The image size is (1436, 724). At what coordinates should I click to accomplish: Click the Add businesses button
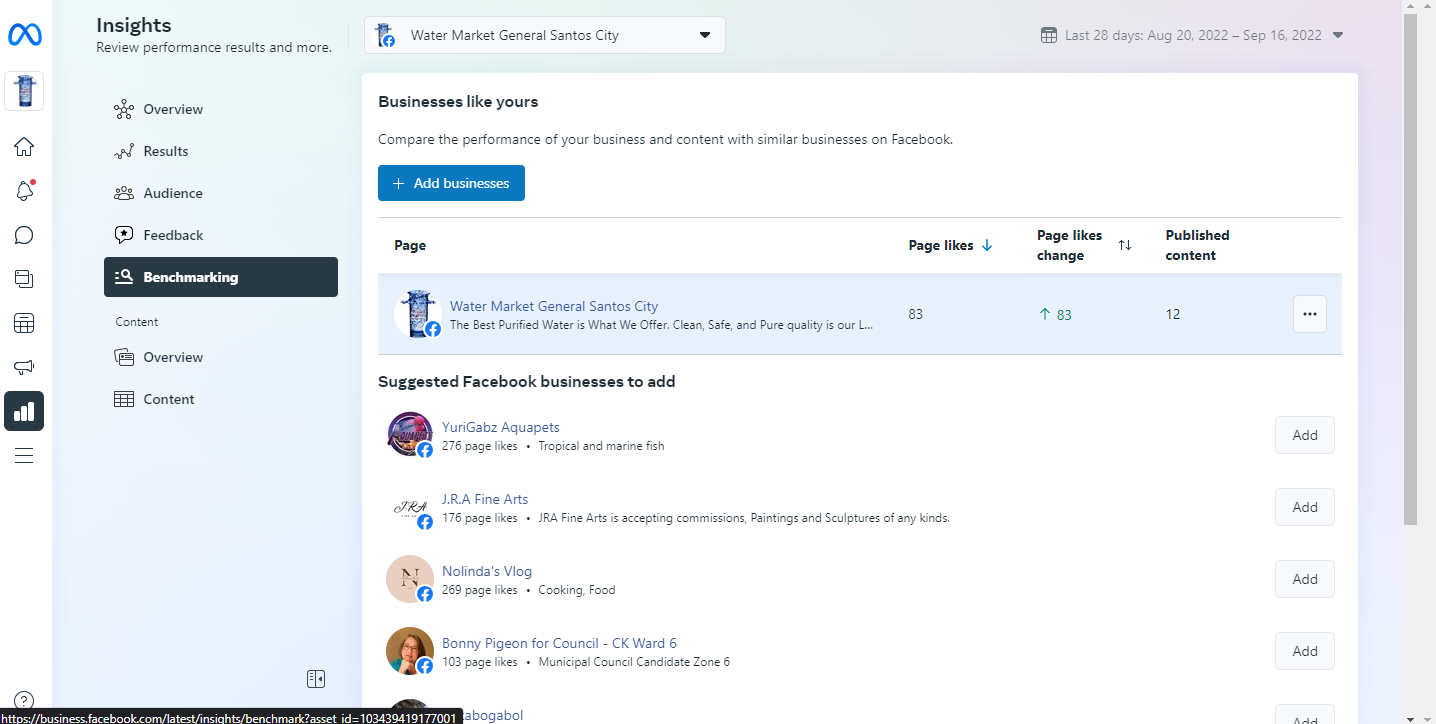click(451, 183)
